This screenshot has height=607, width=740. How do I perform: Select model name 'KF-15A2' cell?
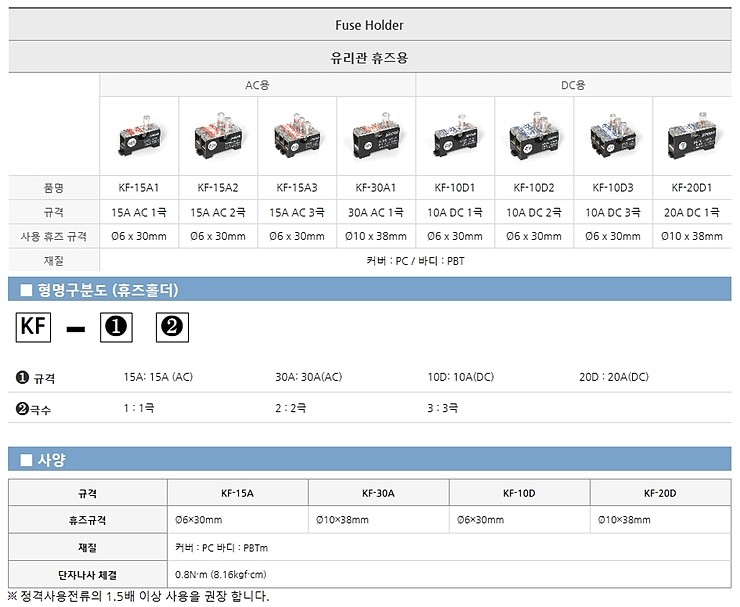[x=218, y=188]
